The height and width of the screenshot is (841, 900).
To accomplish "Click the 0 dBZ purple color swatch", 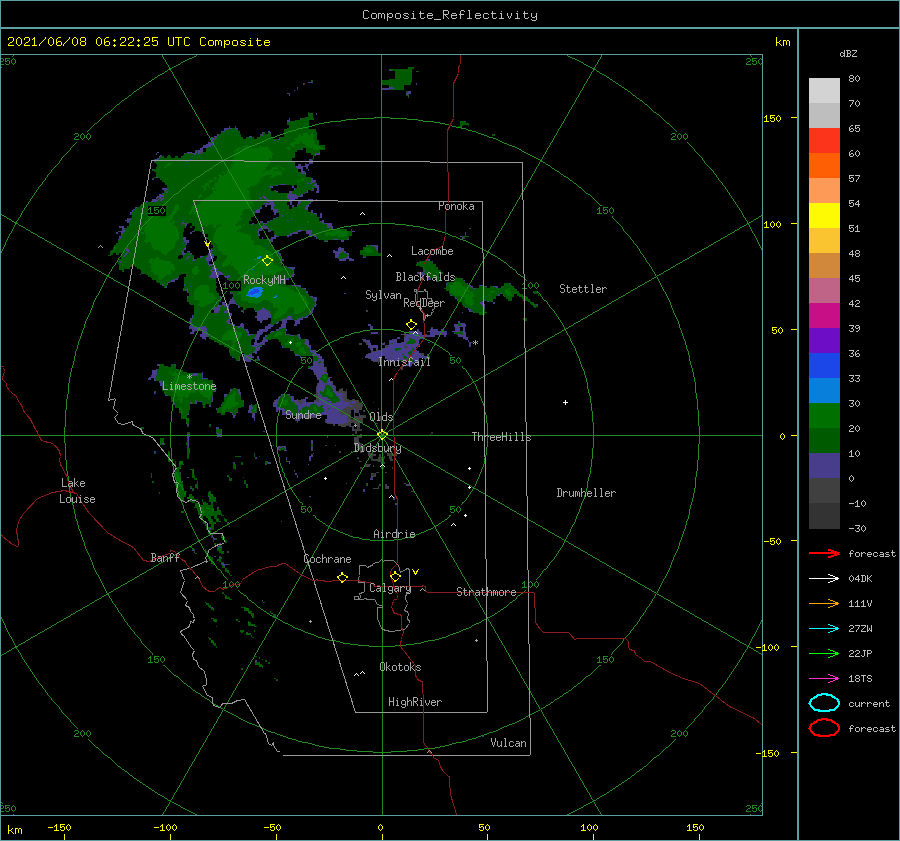I will pyautogui.click(x=824, y=466).
